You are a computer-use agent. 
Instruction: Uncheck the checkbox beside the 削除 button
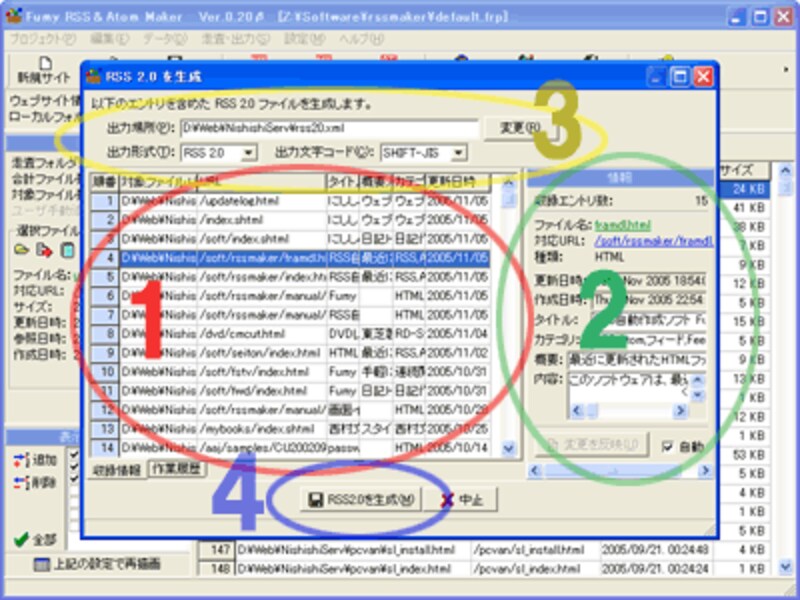point(73,479)
